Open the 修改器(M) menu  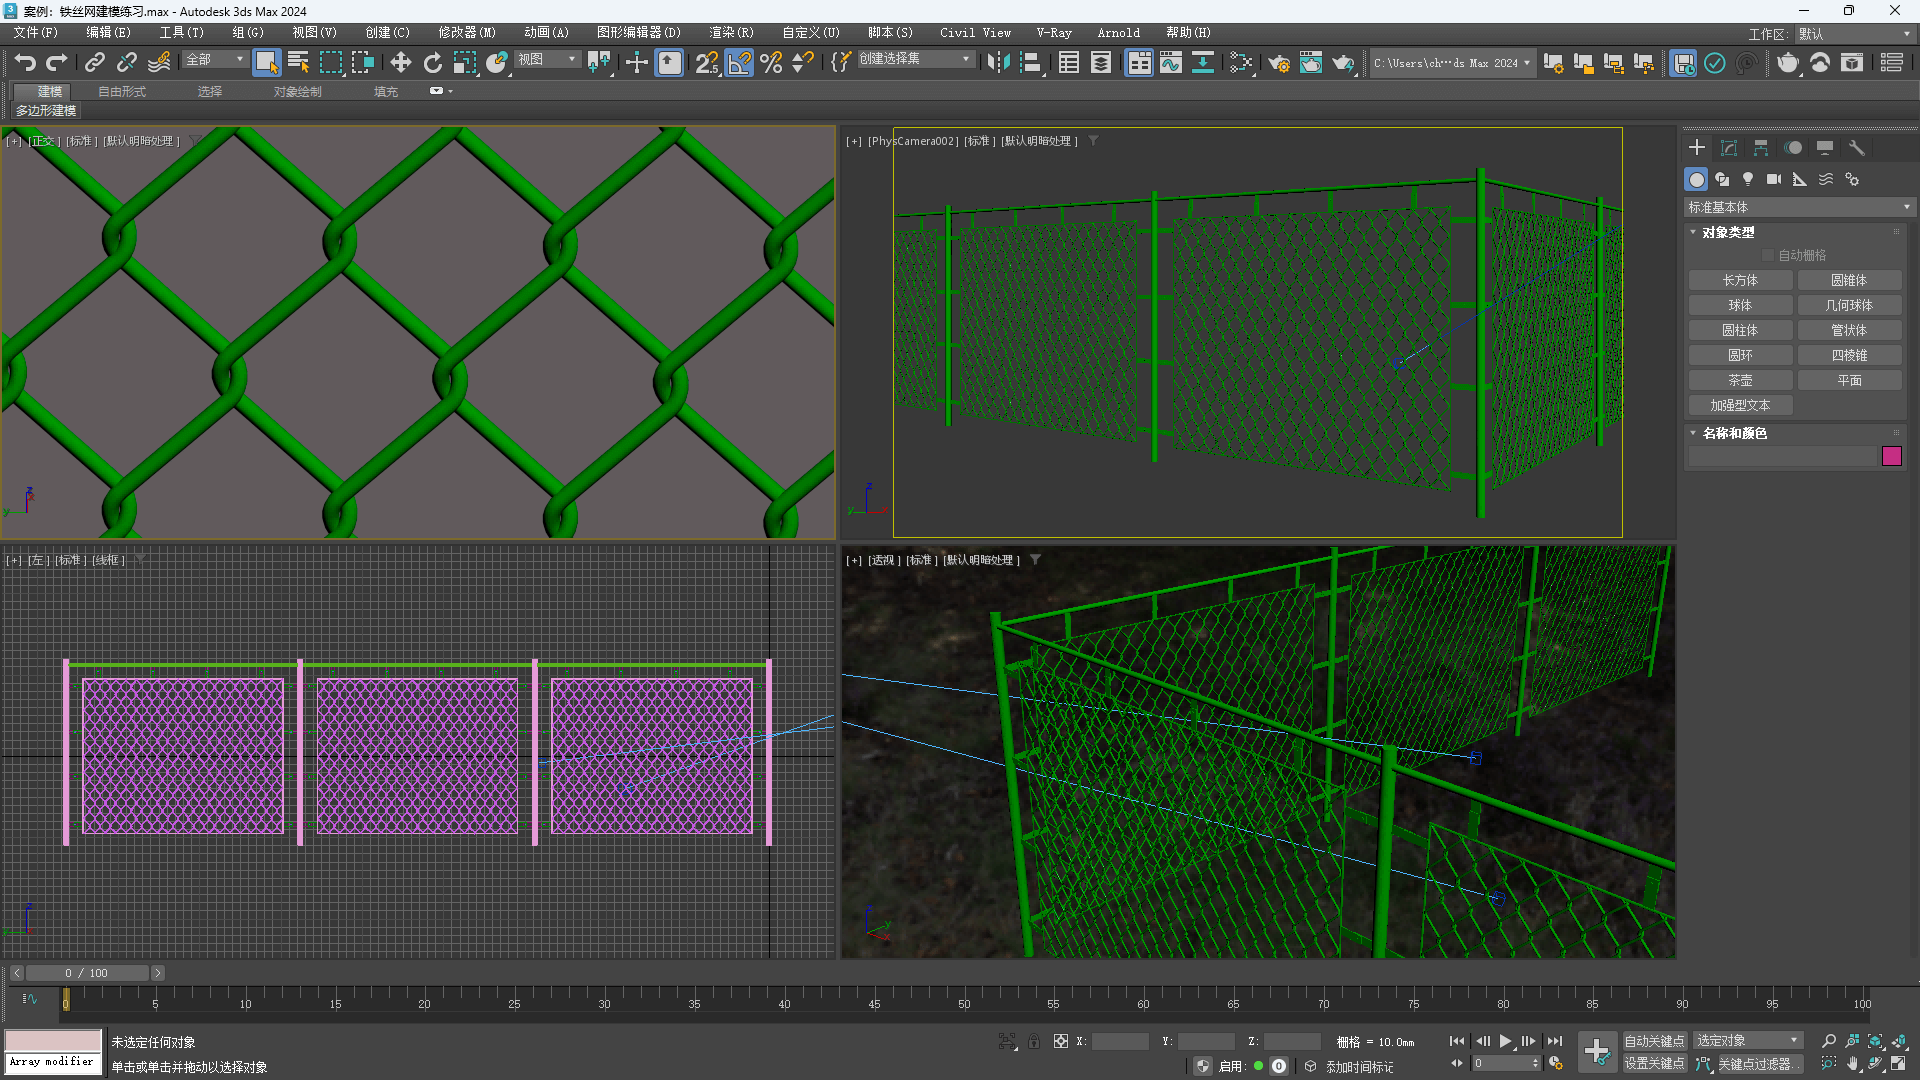coord(467,33)
